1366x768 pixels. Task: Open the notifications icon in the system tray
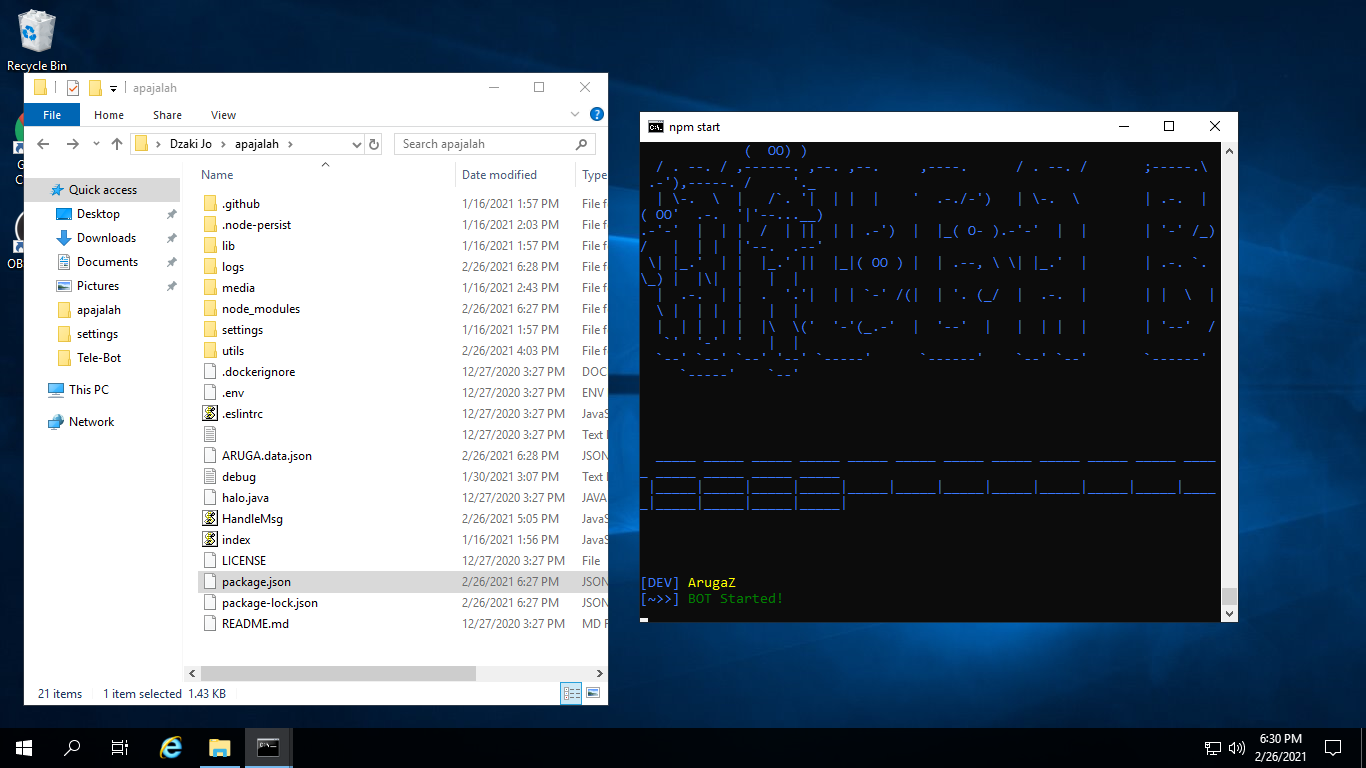point(1332,747)
